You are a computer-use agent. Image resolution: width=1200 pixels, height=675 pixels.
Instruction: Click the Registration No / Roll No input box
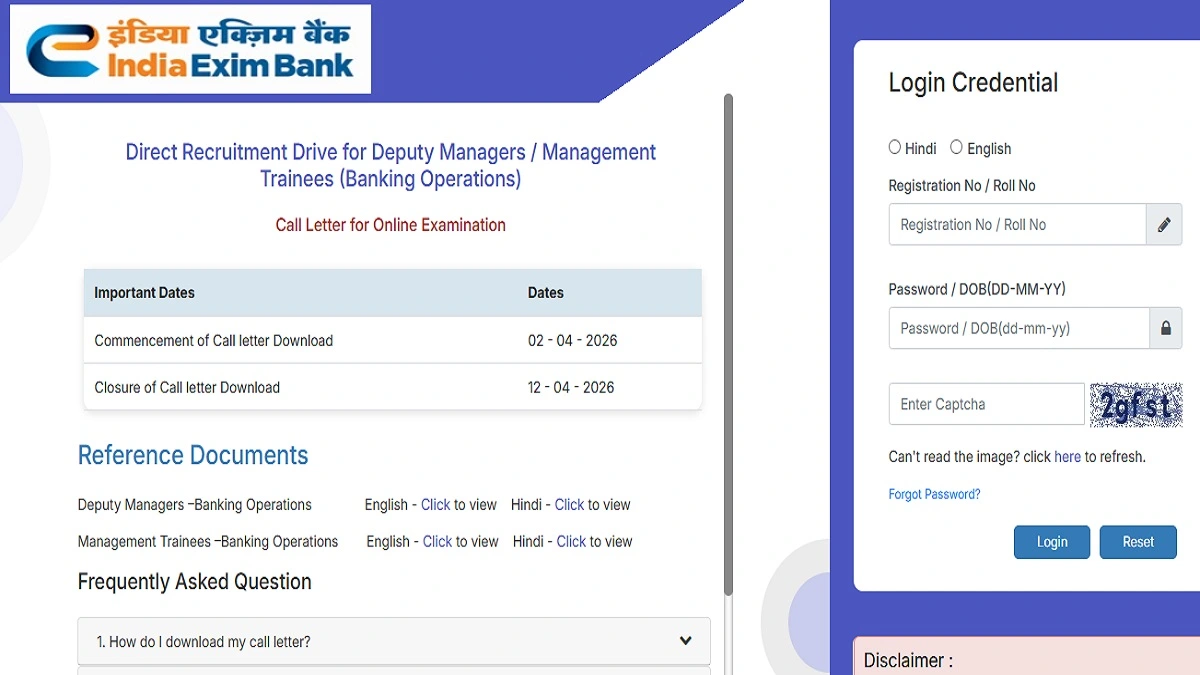(x=1016, y=224)
